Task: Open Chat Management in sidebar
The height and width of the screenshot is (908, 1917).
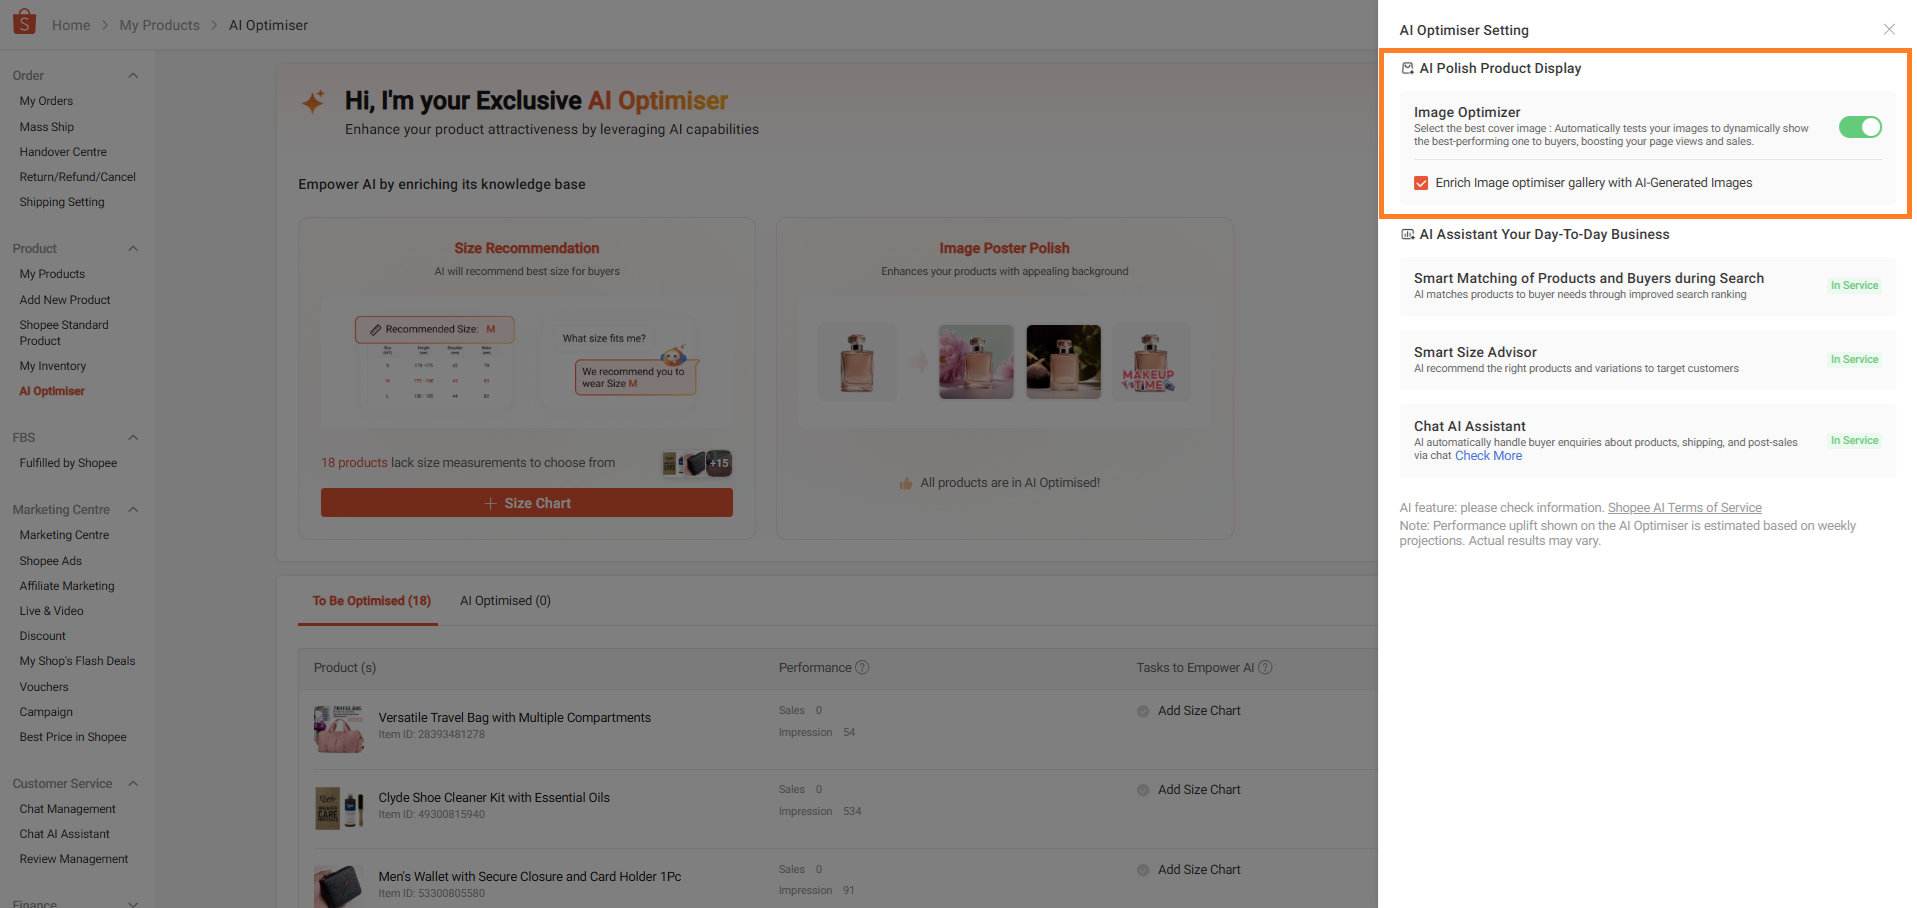Action: coord(68,809)
